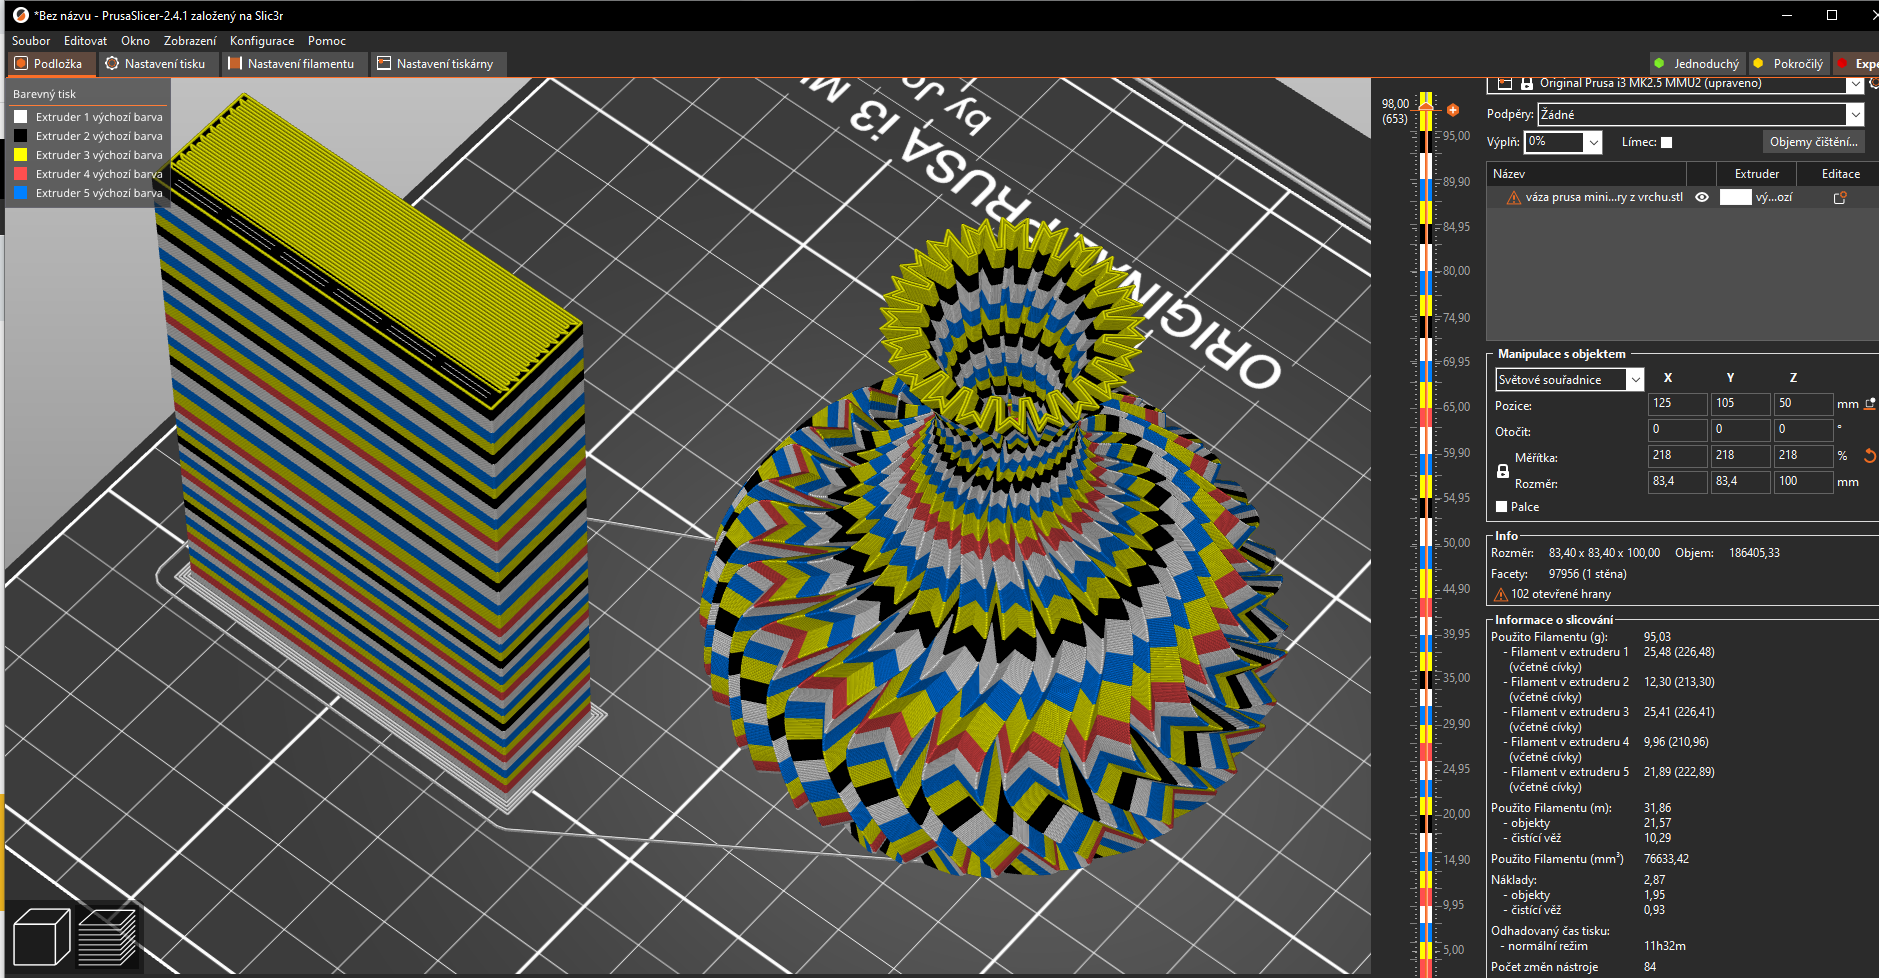1879x978 pixels.
Task: Toggle visibility eye for the váza model
Action: [x=1702, y=197]
